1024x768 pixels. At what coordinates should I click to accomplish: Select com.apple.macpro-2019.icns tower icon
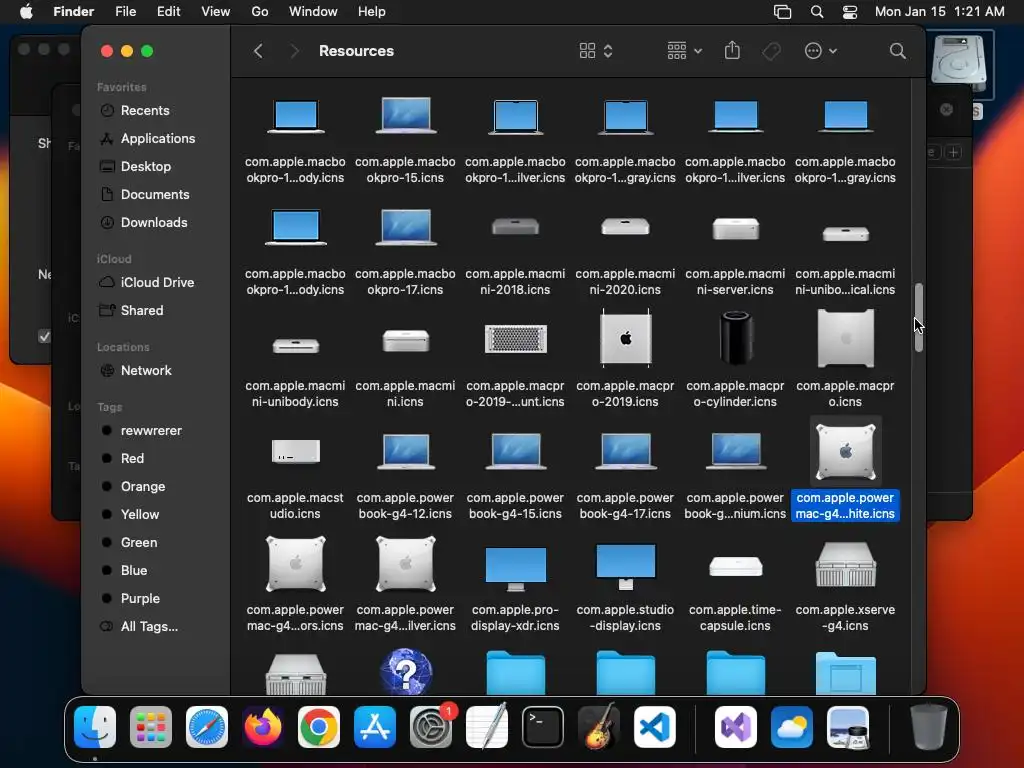click(x=626, y=338)
